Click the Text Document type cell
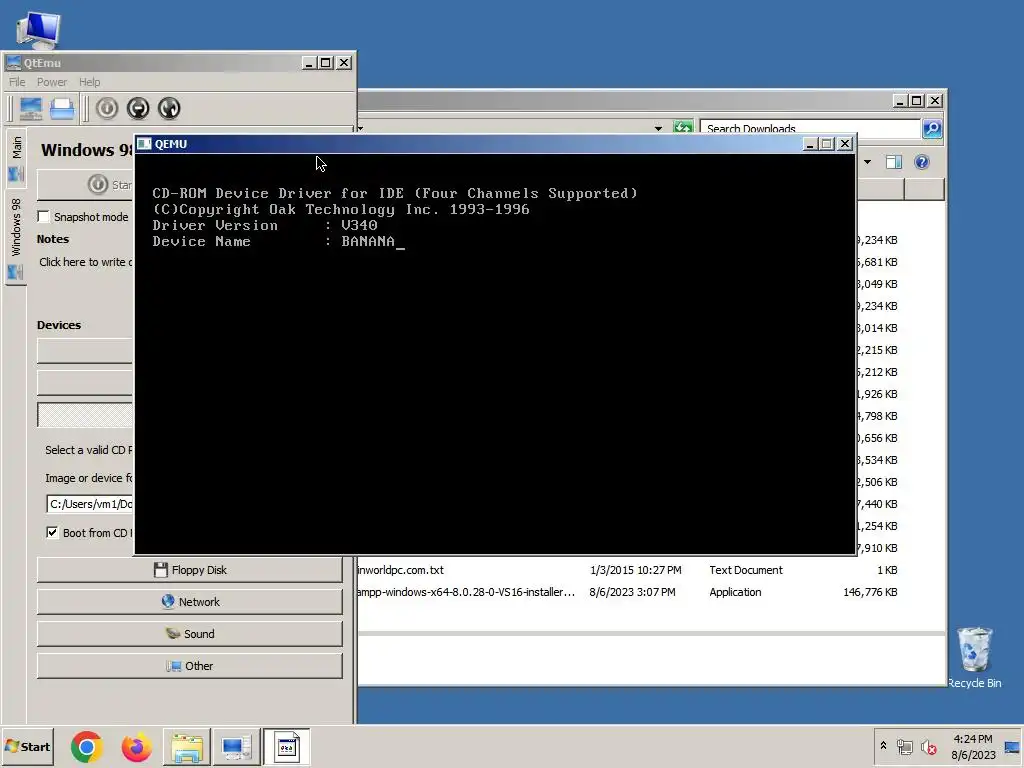The height and width of the screenshot is (768, 1024). click(746, 570)
